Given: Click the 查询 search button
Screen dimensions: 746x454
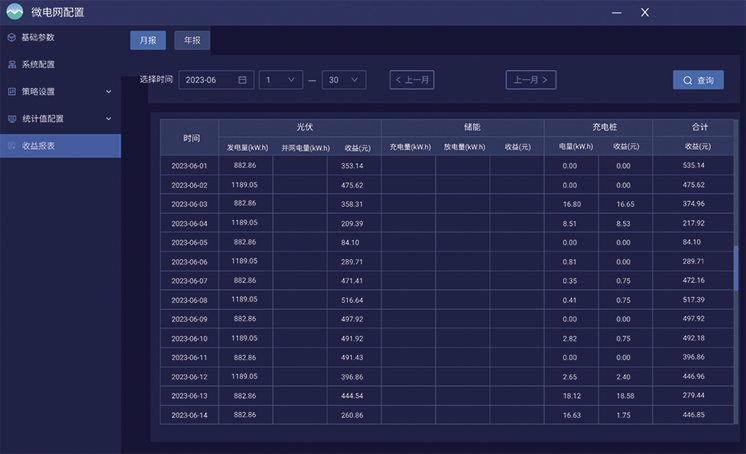Looking at the screenshot, I should coord(698,80).
